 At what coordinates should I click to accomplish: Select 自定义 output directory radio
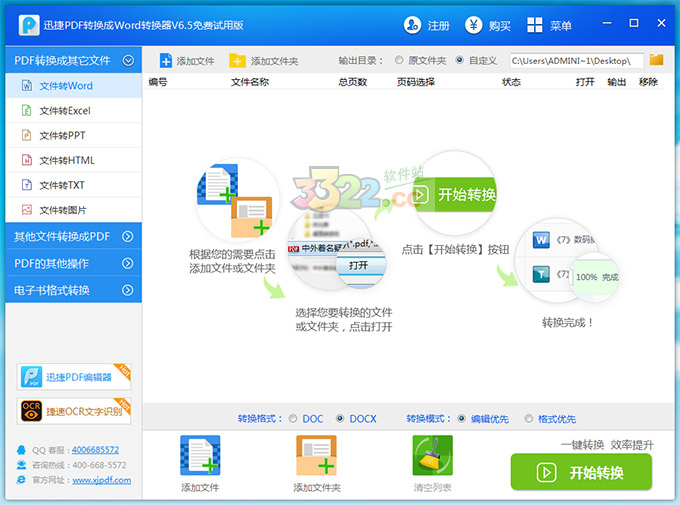459,60
